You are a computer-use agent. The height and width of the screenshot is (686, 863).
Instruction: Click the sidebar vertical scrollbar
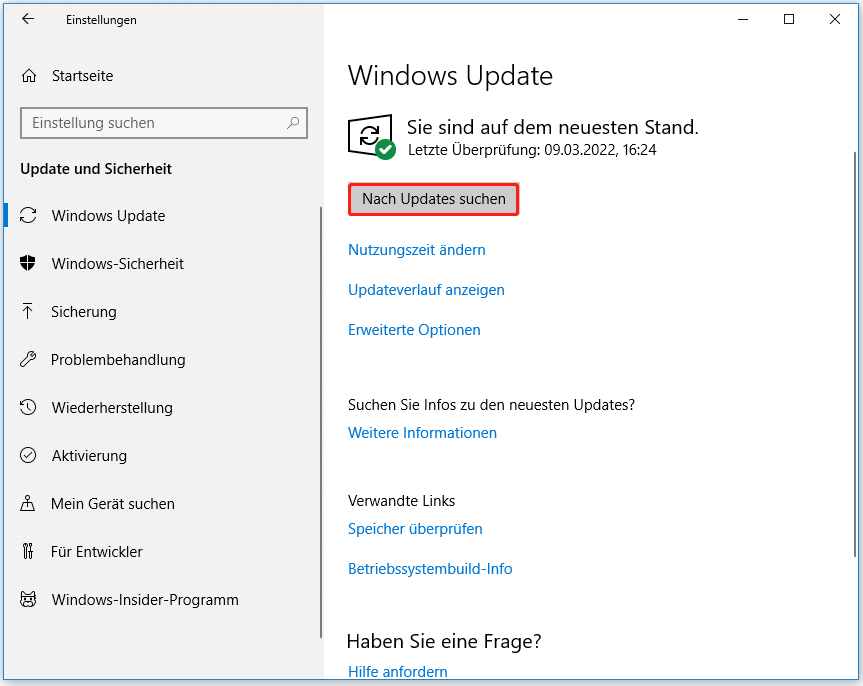321,422
